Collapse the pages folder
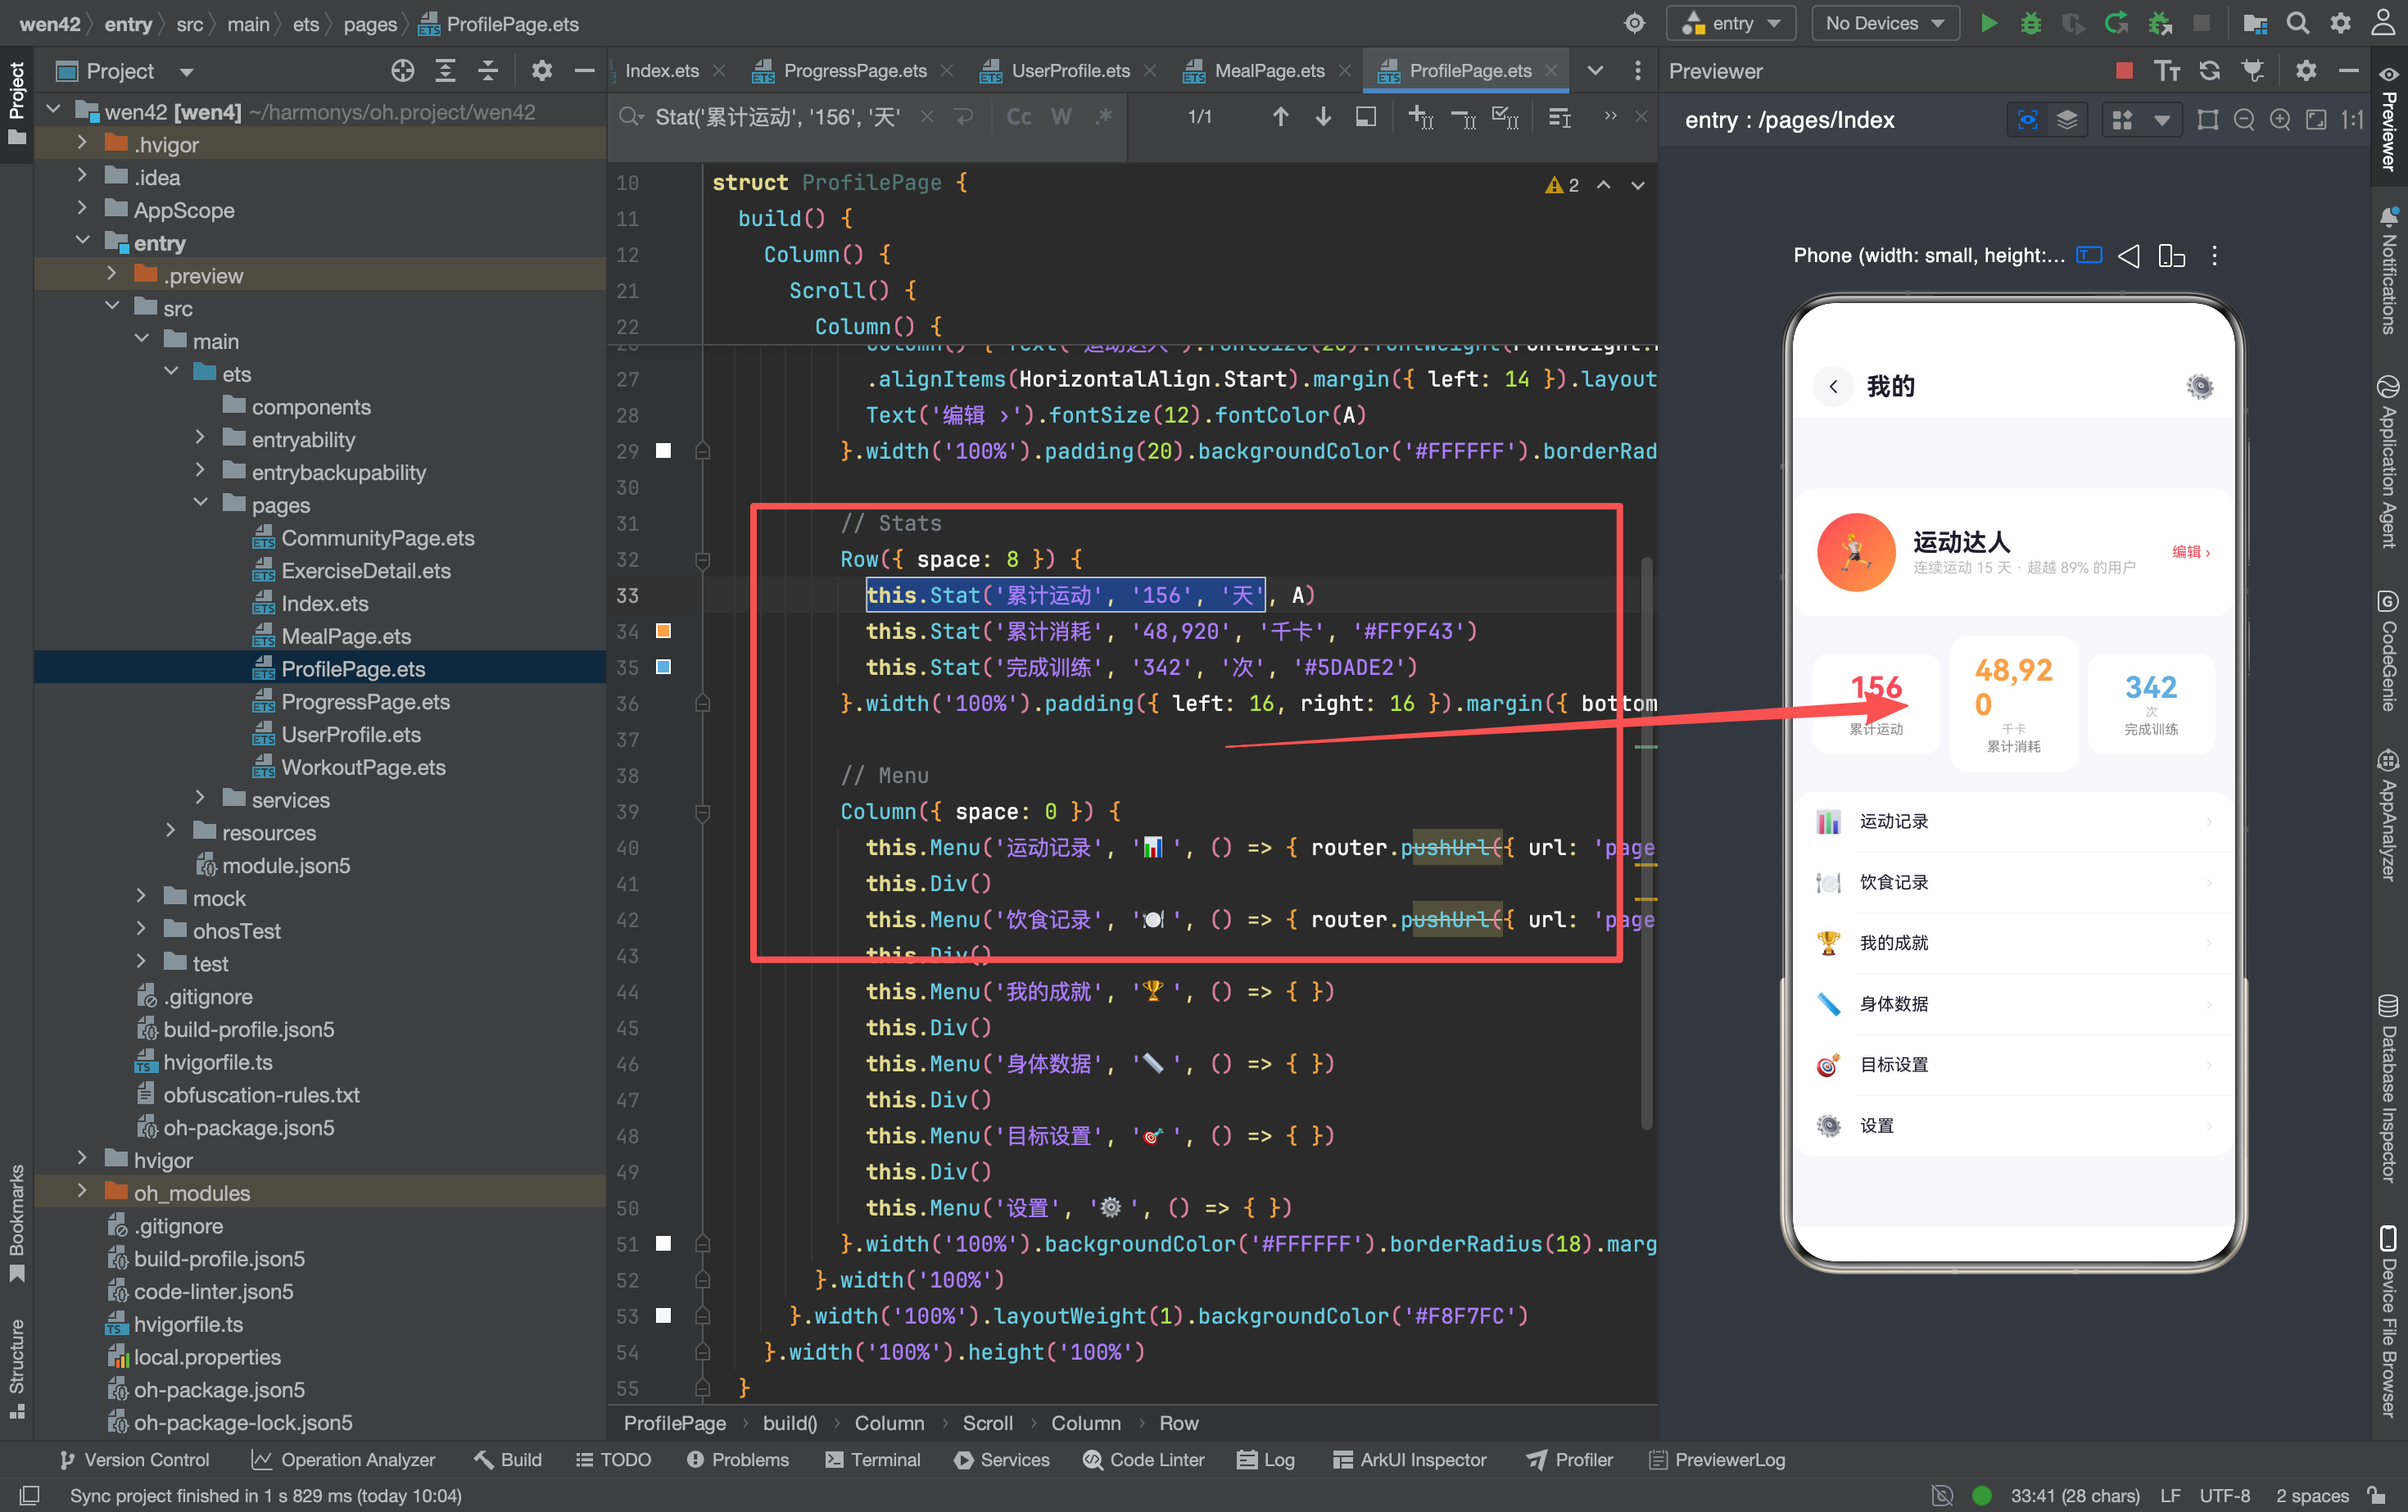This screenshot has height=1512, width=2408. tap(200, 504)
